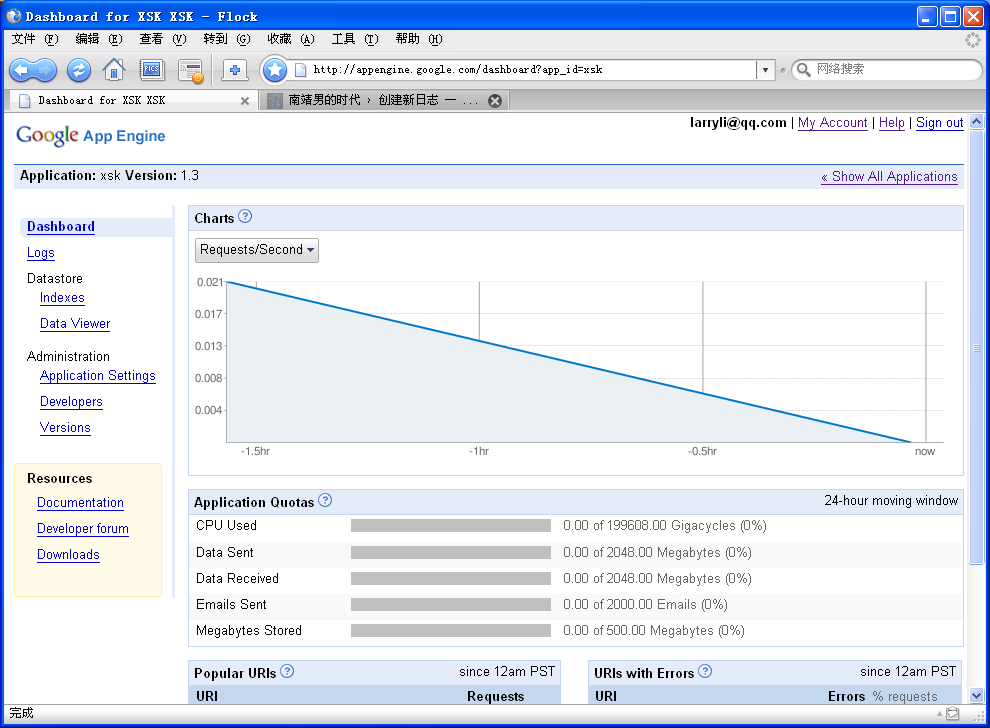Image resolution: width=990 pixels, height=728 pixels.
Task: Click the 0.00 of 2000.00 Emails value
Action: click(645, 605)
